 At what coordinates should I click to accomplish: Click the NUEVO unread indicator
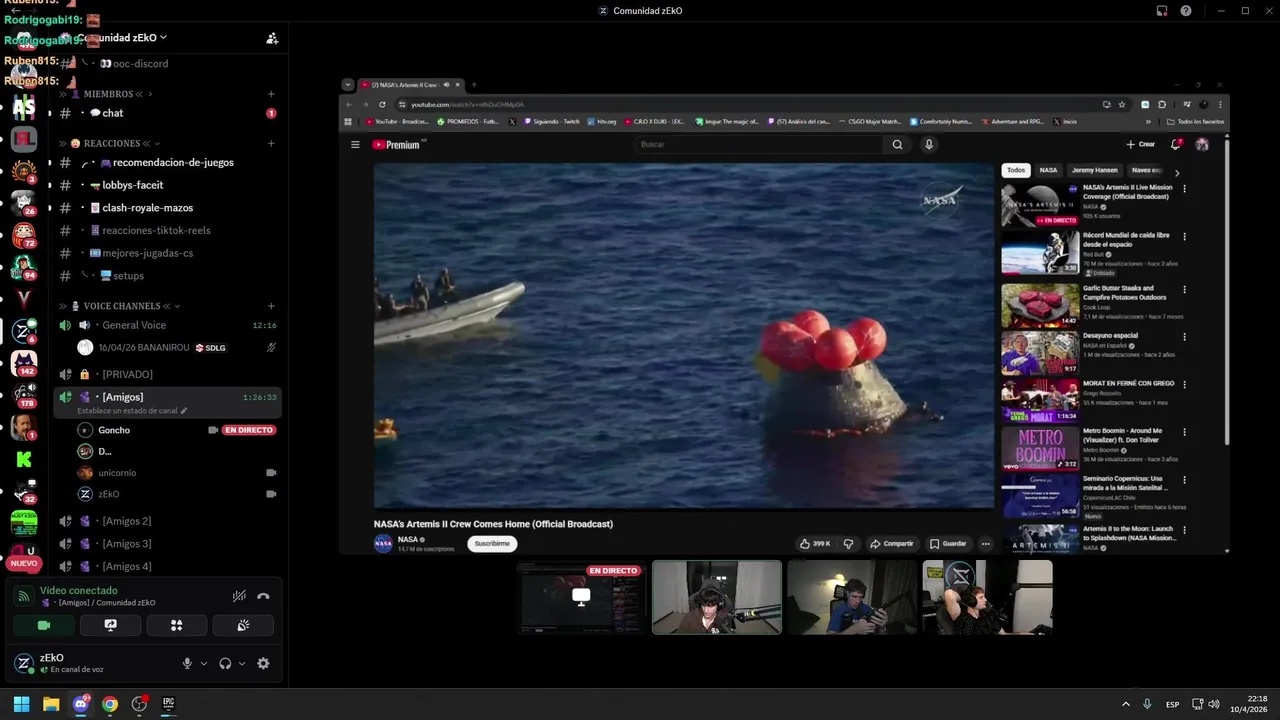click(24, 563)
